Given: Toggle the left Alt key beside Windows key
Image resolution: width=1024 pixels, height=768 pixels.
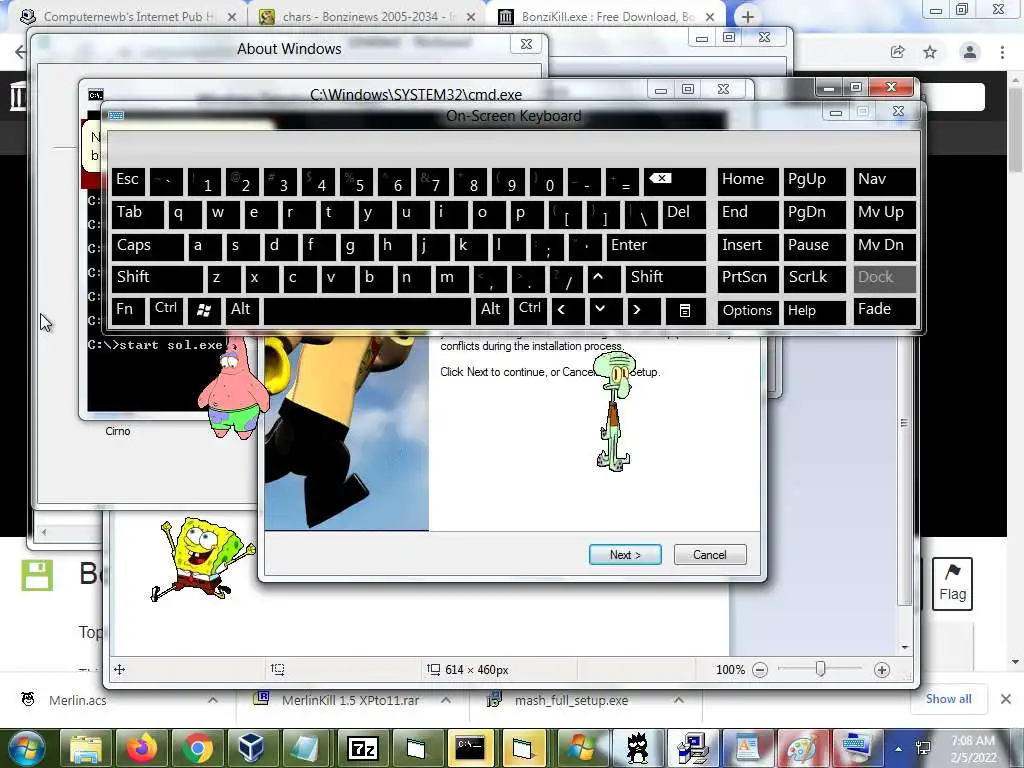Looking at the screenshot, I should click(242, 311).
